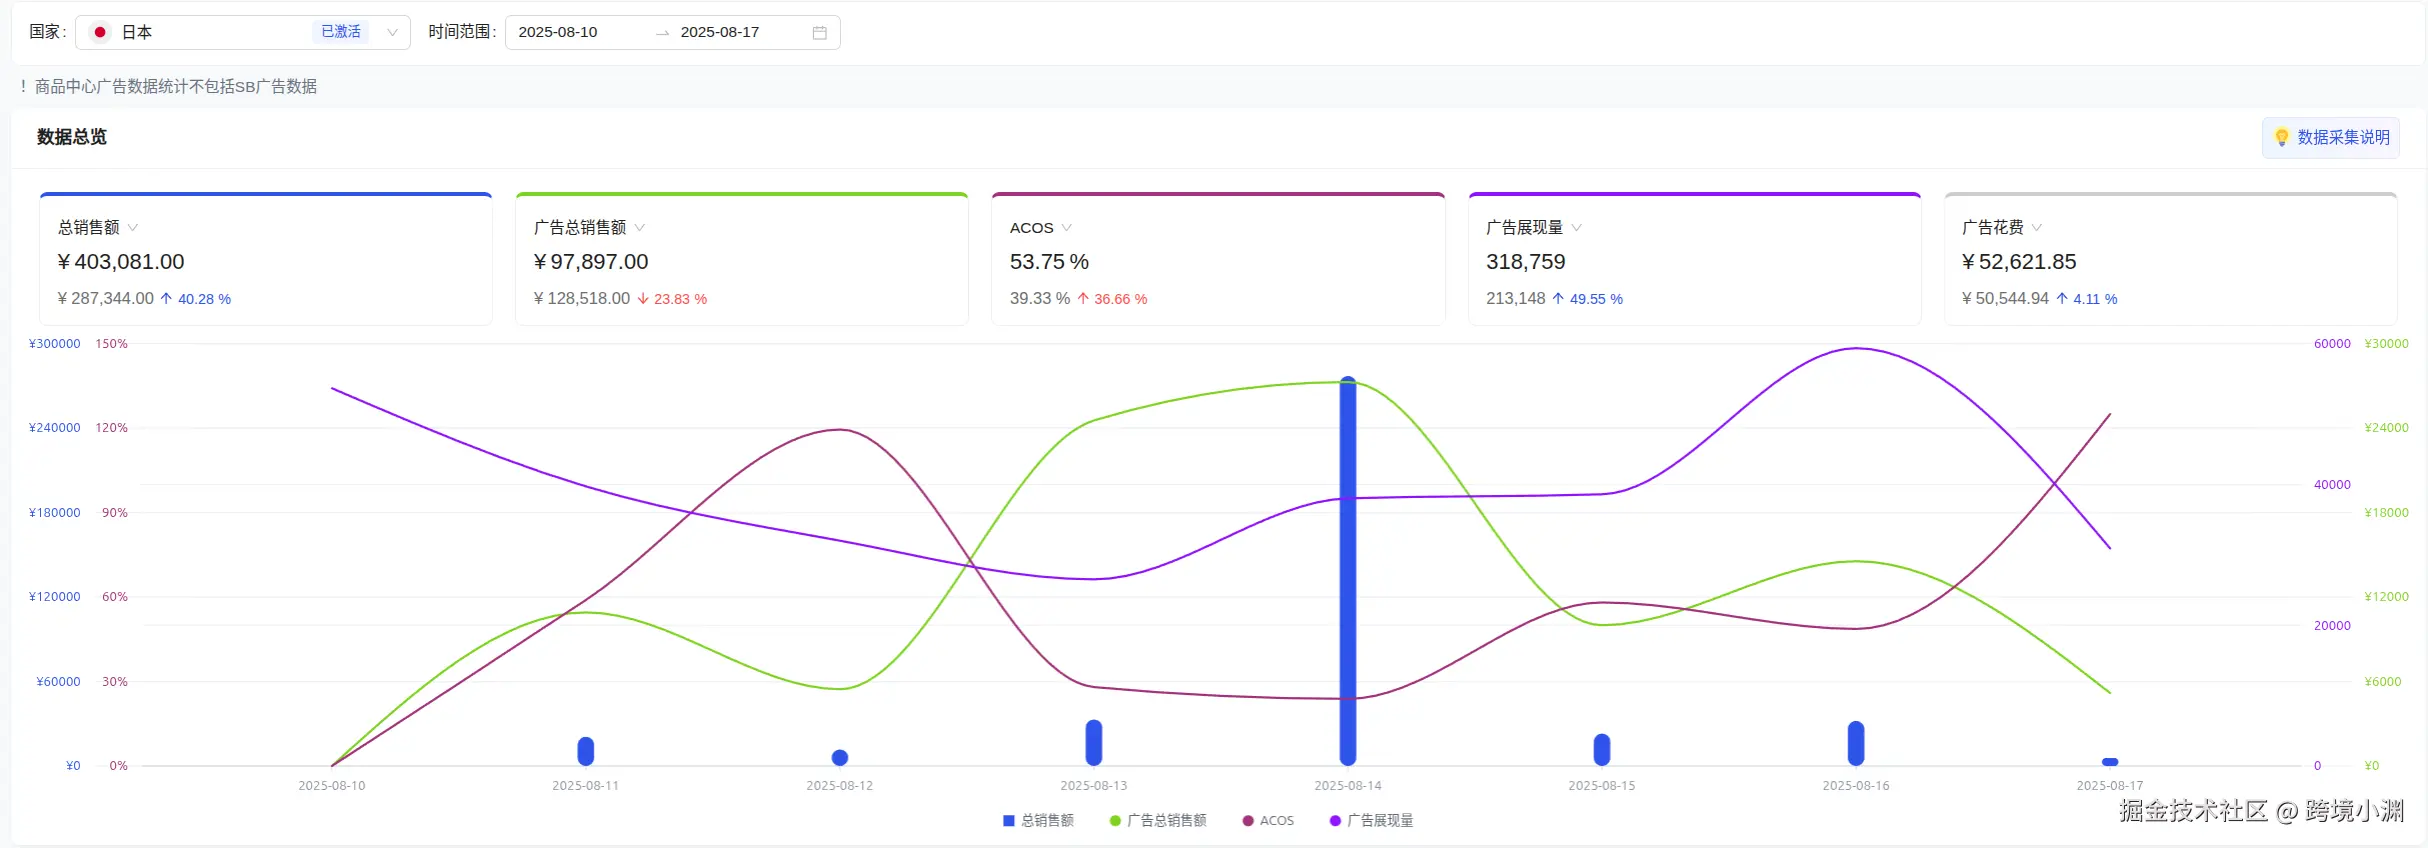Expand the ACOS metric selector chevron
The height and width of the screenshot is (848, 2428).
tap(1067, 228)
